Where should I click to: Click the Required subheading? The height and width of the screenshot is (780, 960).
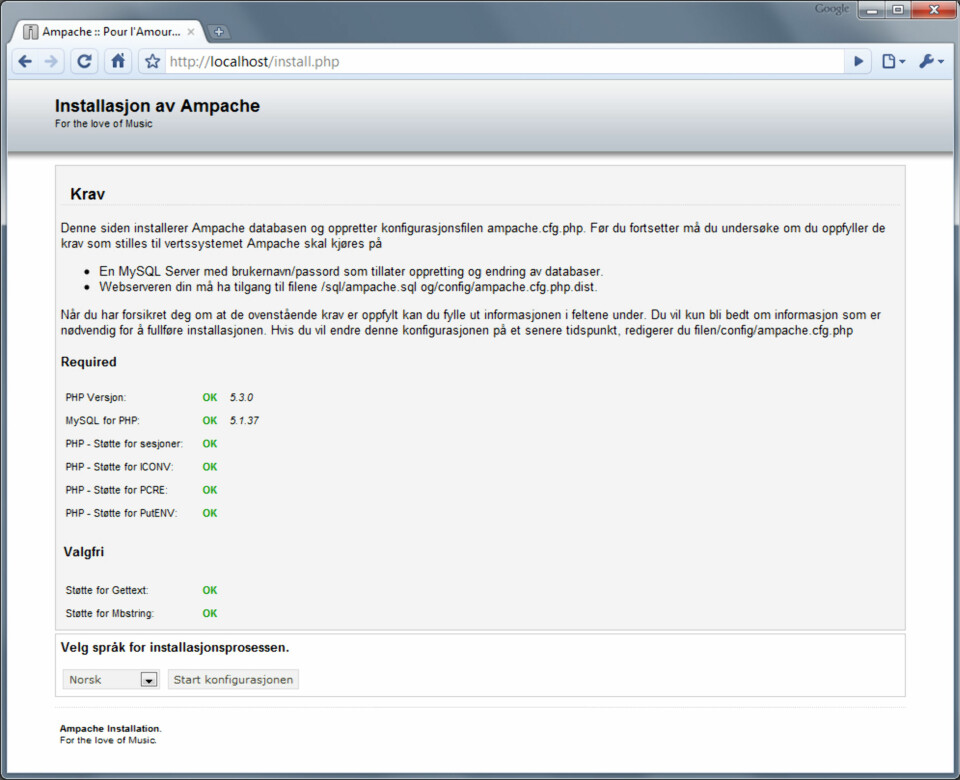[x=89, y=362]
